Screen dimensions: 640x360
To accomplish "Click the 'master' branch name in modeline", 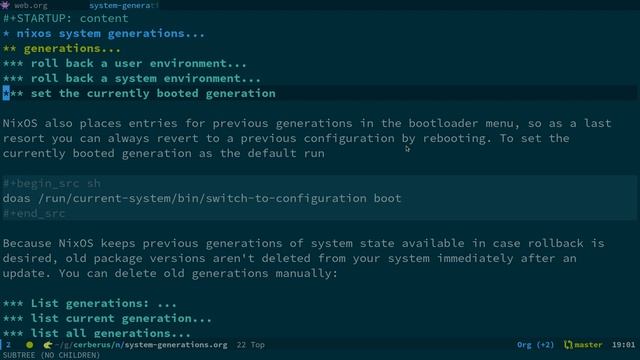I will click(588, 345).
